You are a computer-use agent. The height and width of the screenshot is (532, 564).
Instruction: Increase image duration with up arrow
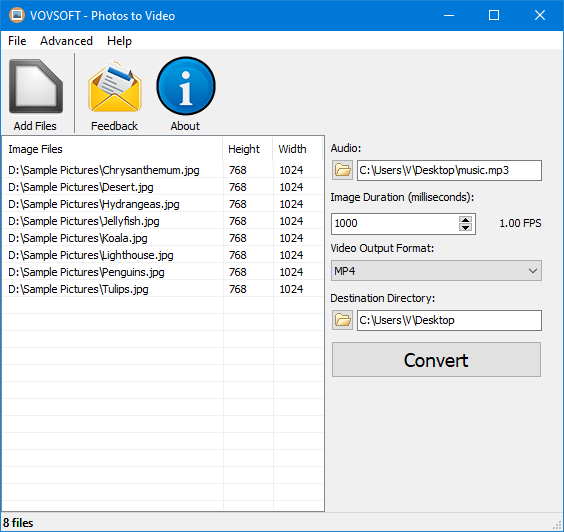pyautogui.click(x=465, y=219)
